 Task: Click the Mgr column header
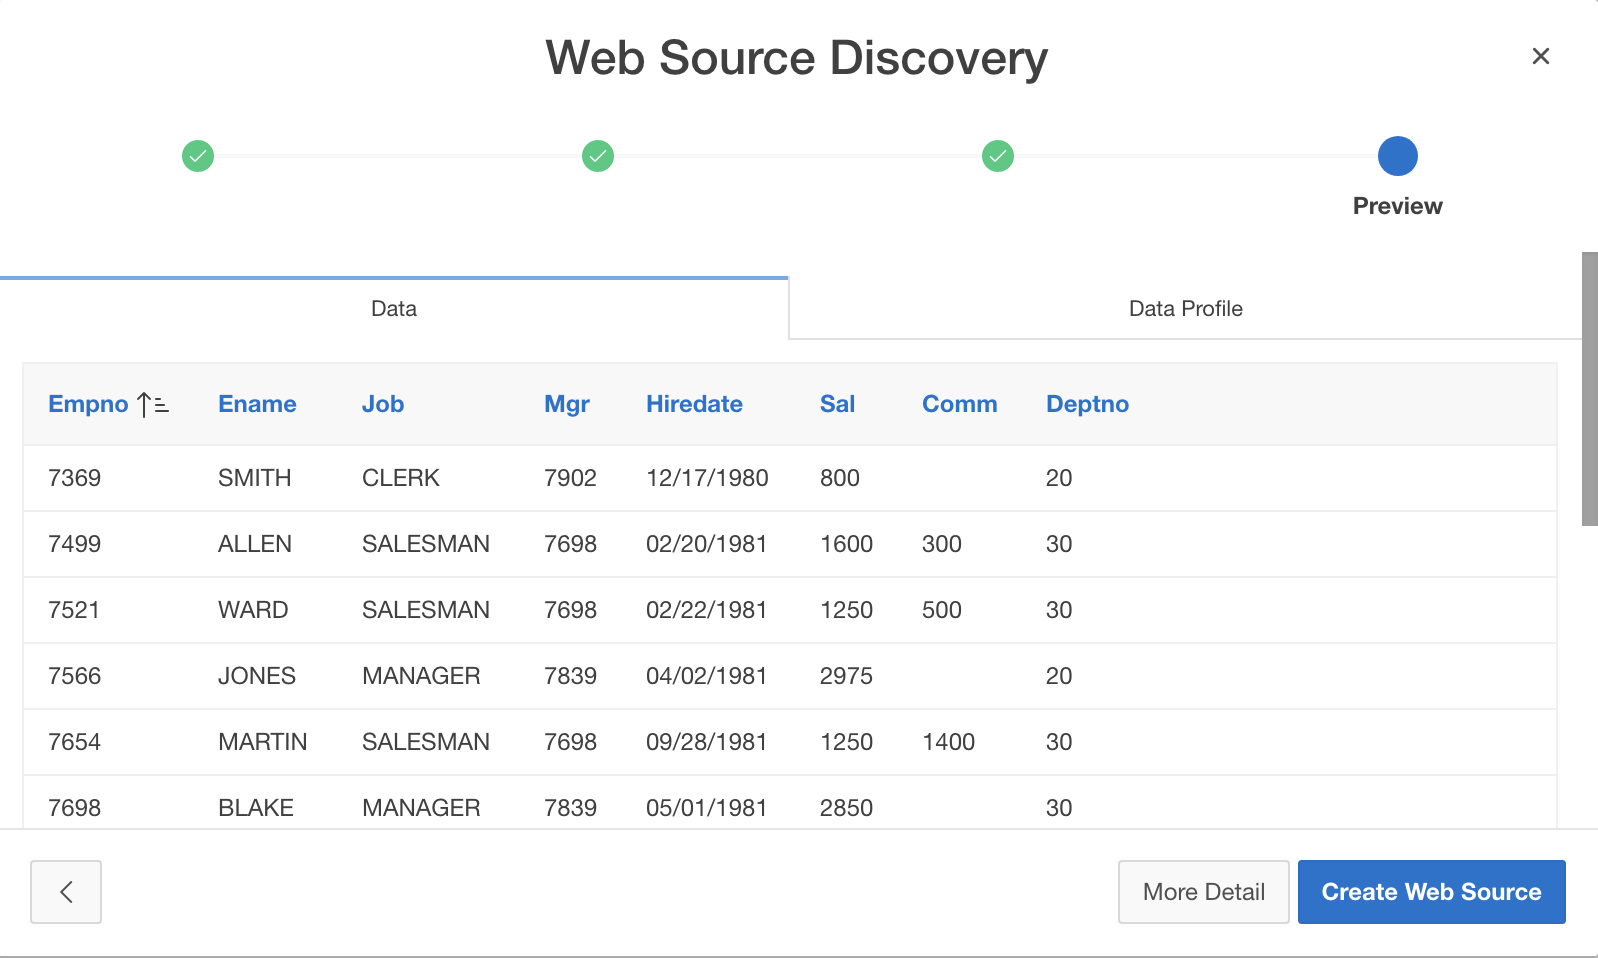click(x=566, y=404)
